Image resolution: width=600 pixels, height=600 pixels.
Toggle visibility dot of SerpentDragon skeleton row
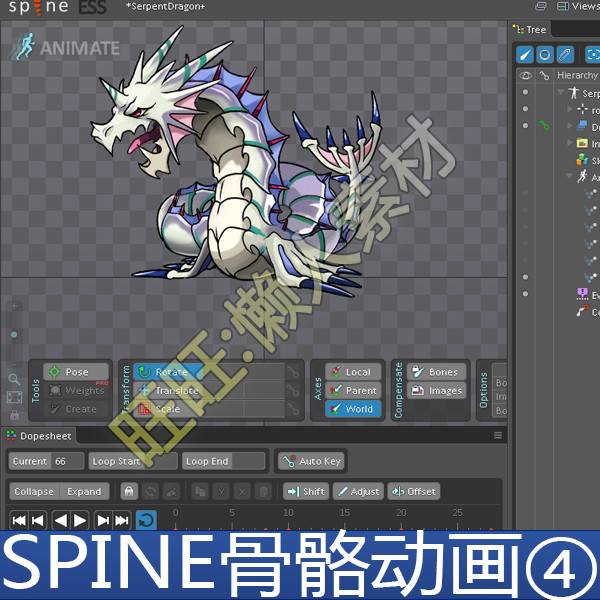point(525,92)
